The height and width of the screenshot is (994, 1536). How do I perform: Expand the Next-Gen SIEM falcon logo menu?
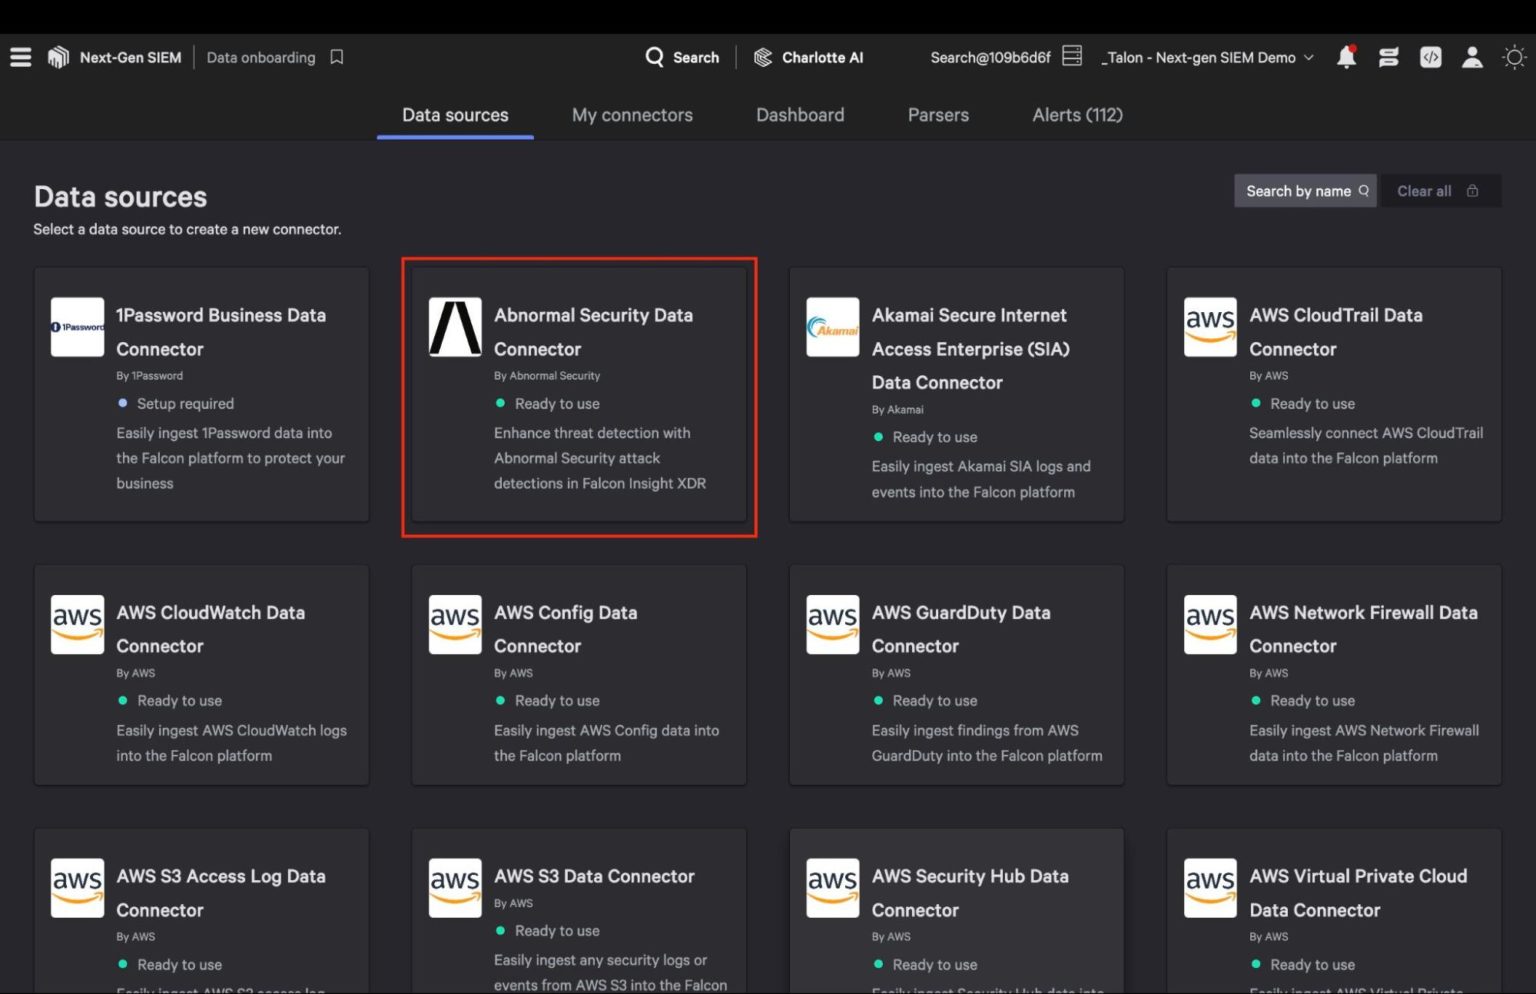[x=58, y=57]
